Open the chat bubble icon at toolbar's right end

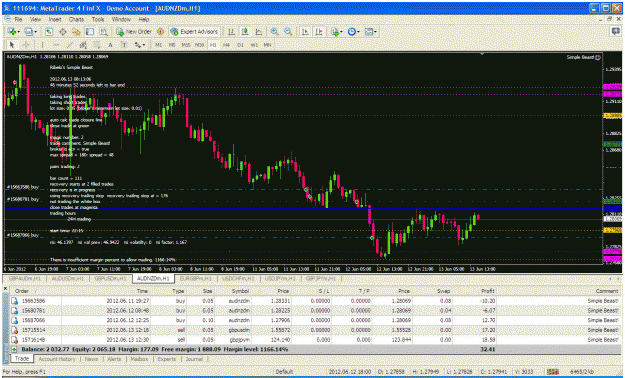(x=616, y=32)
